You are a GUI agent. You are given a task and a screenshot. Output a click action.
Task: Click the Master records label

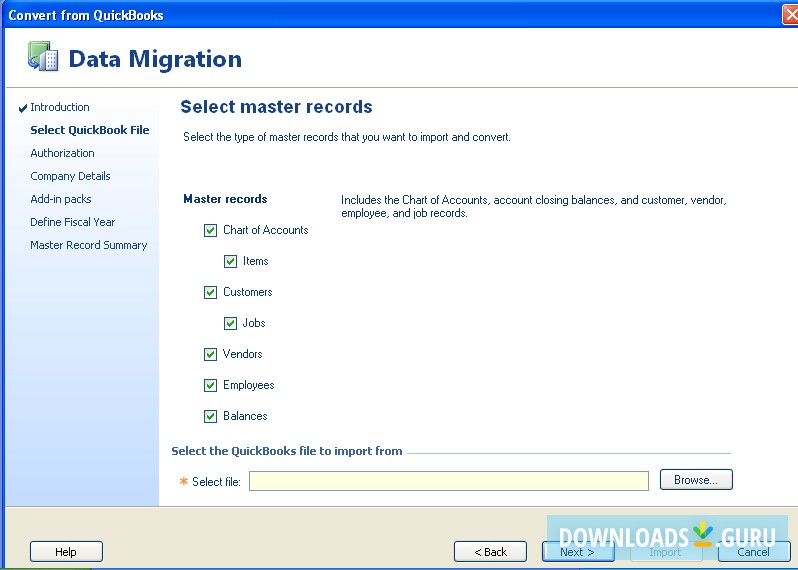click(x=225, y=199)
